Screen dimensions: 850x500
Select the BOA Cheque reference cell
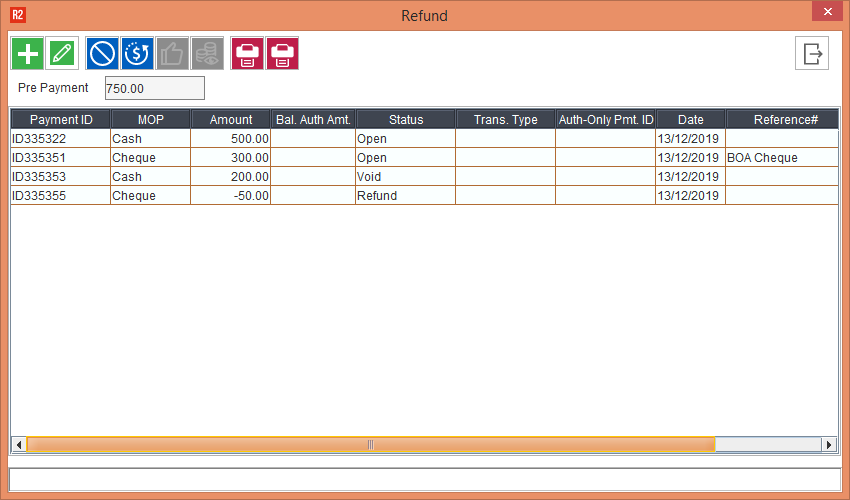780,158
